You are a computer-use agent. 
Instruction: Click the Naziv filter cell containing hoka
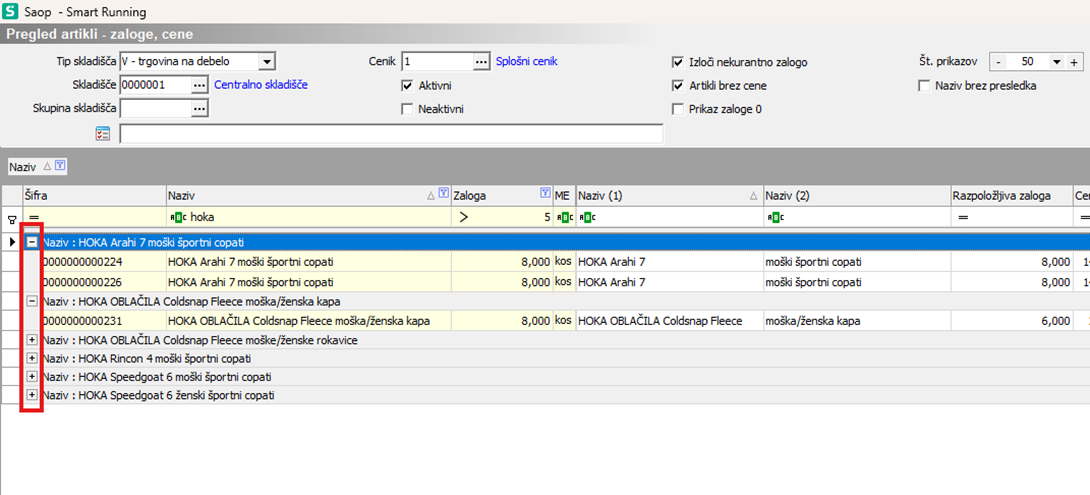[309, 218]
